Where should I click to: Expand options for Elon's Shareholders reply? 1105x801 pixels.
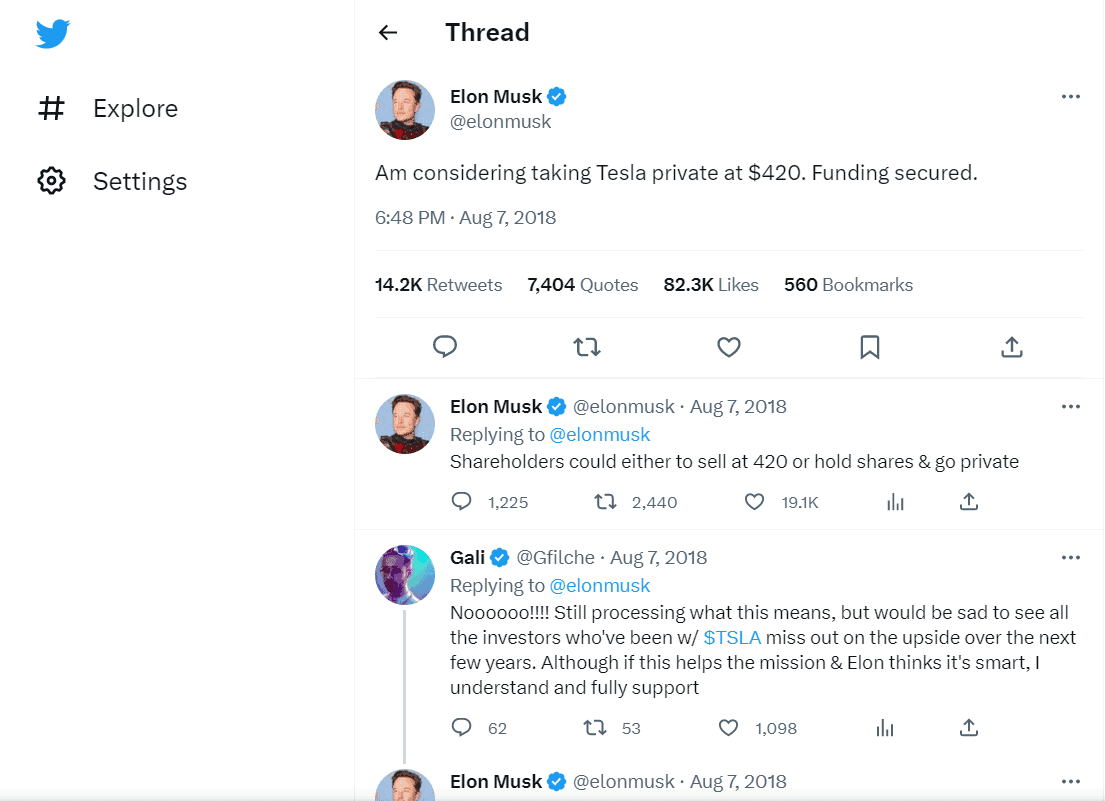click(x=1071, y=407)
